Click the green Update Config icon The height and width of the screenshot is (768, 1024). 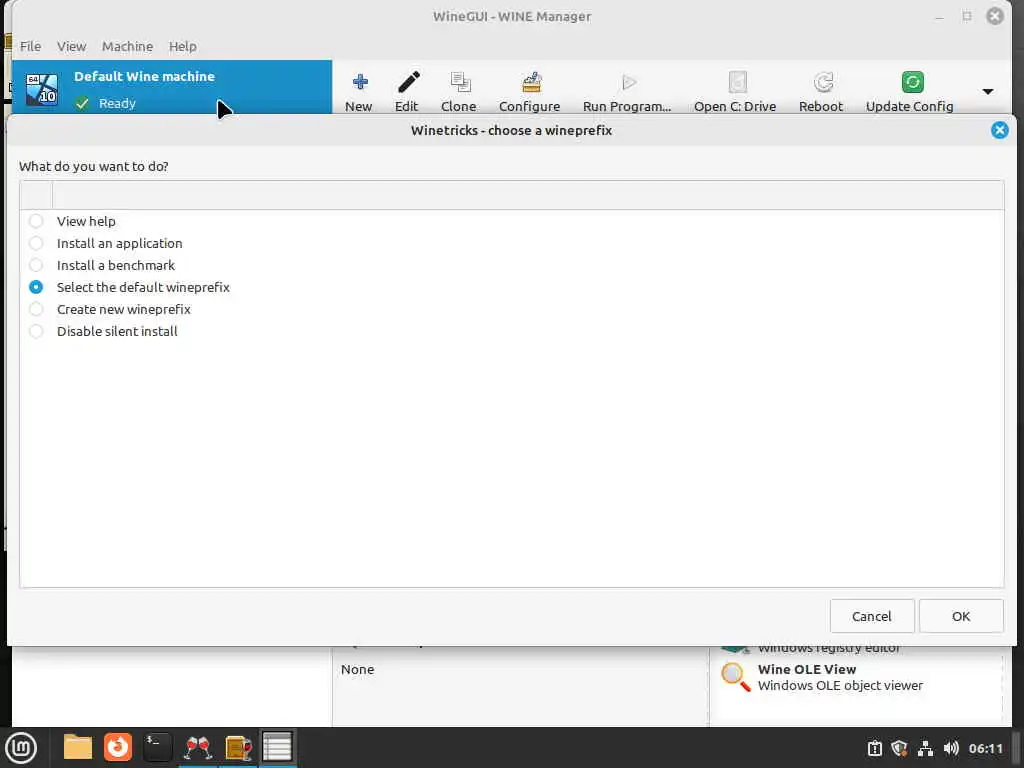point(912,82)
